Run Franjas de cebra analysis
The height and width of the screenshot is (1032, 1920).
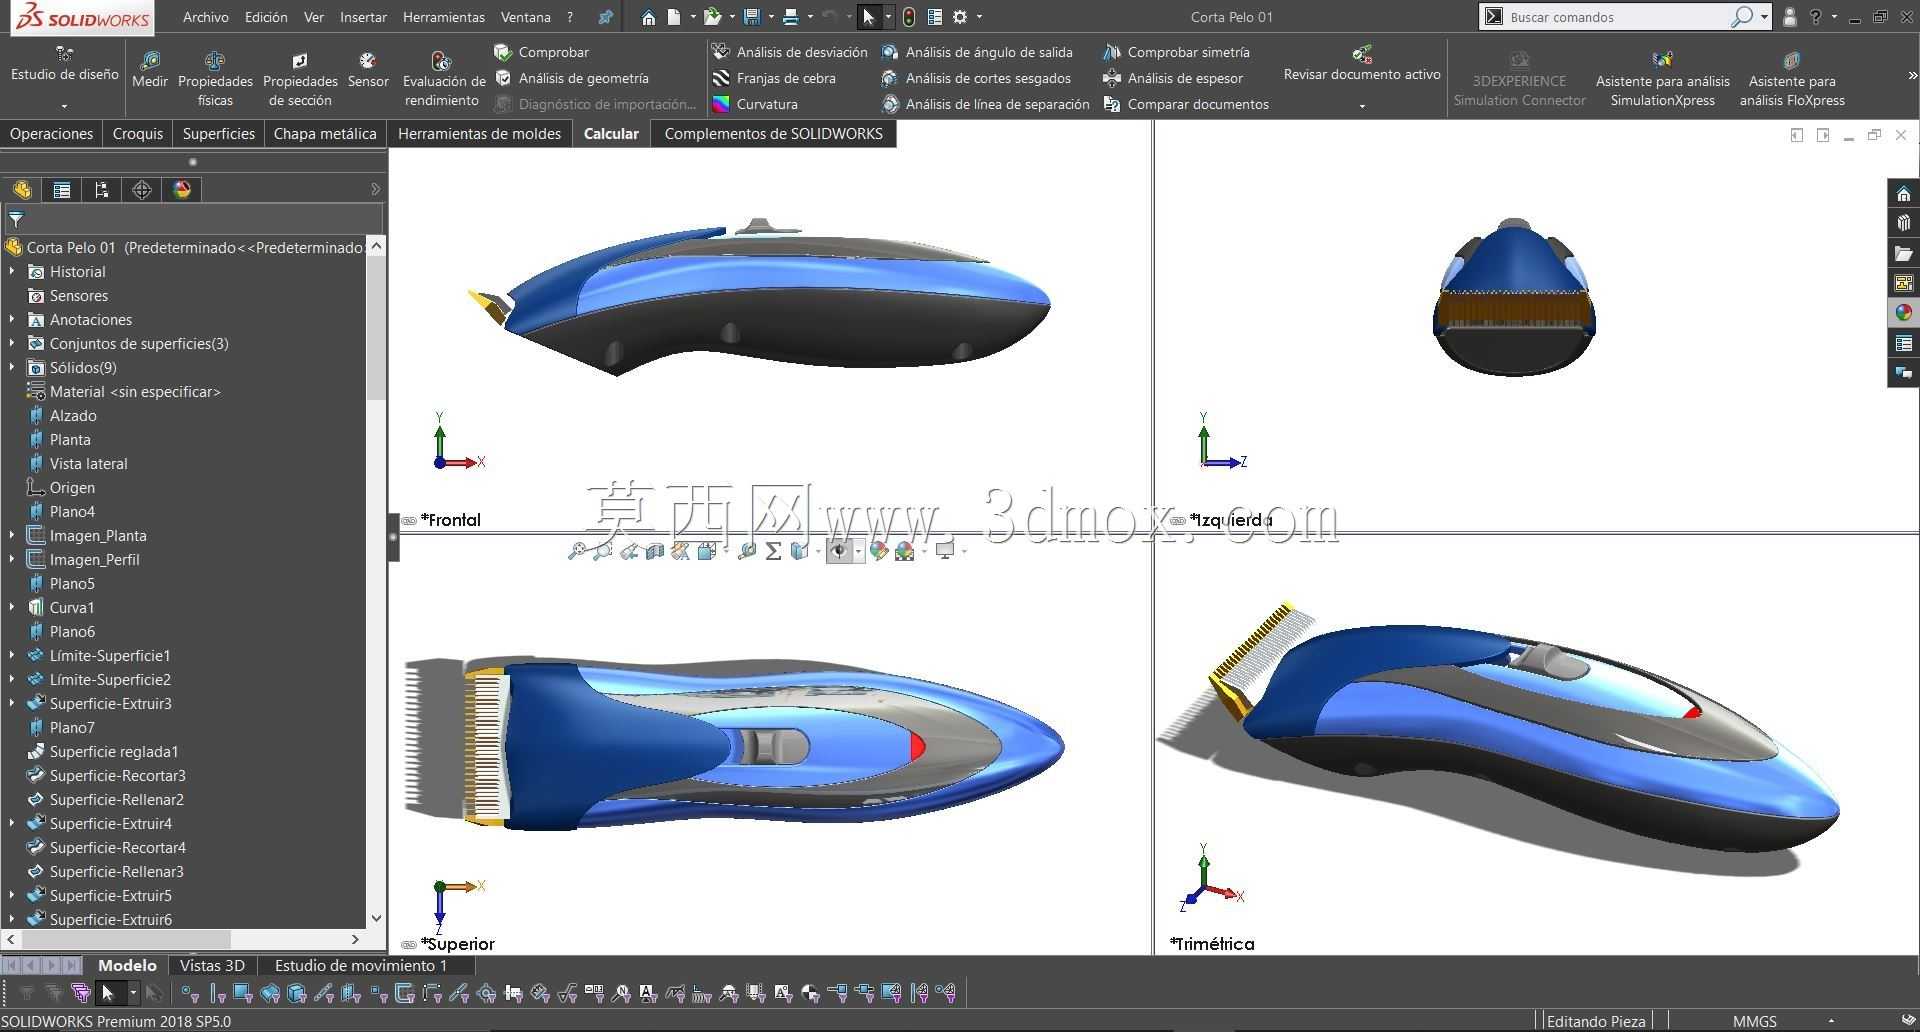point(774,78)
